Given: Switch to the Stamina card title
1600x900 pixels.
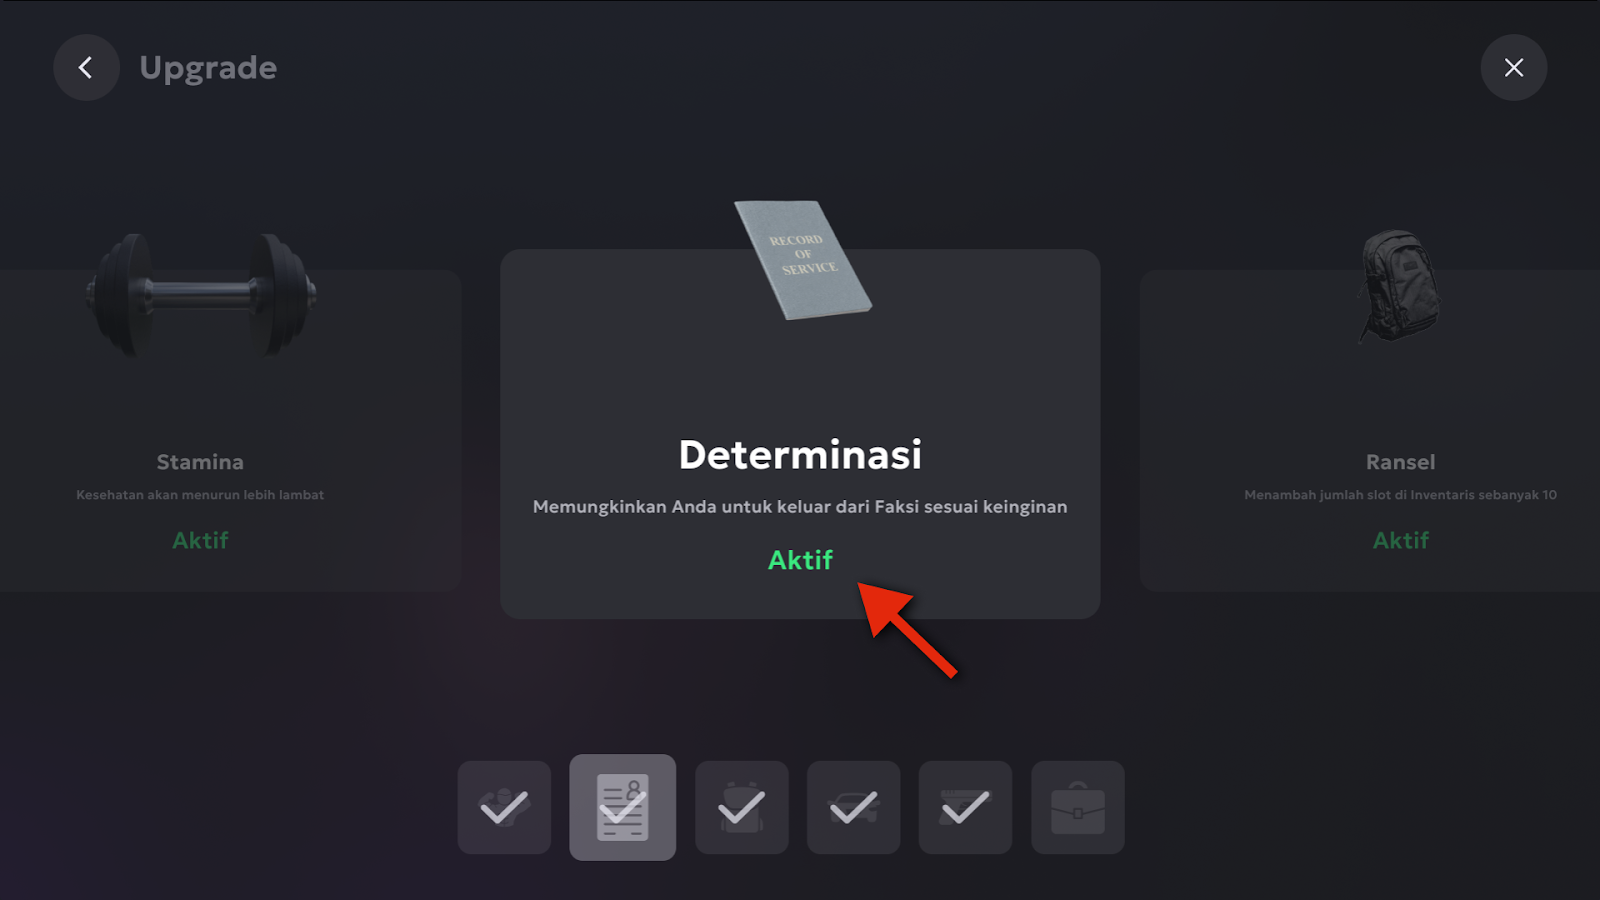Looking at the screenshot, I should pyautogui.click(x=200, y=462).
